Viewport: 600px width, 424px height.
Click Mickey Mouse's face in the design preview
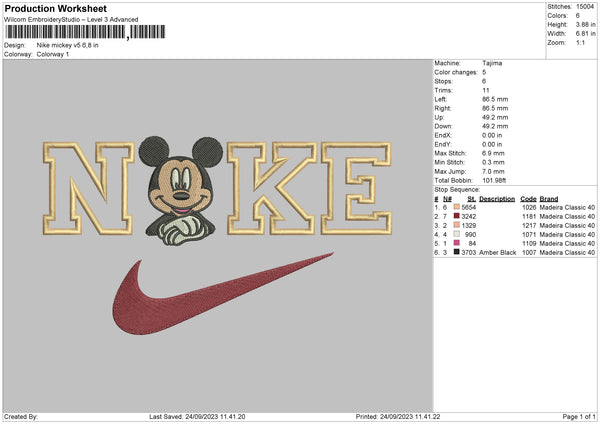click(180, 188)
